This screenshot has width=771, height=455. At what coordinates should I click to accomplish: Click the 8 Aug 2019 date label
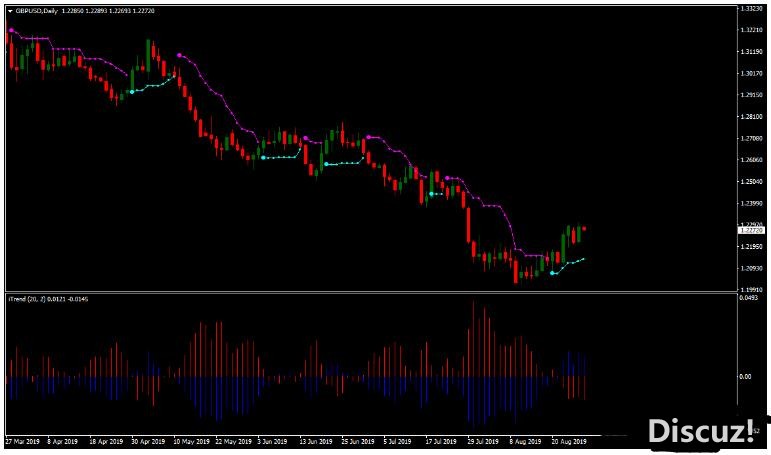(x=526, y=442)
